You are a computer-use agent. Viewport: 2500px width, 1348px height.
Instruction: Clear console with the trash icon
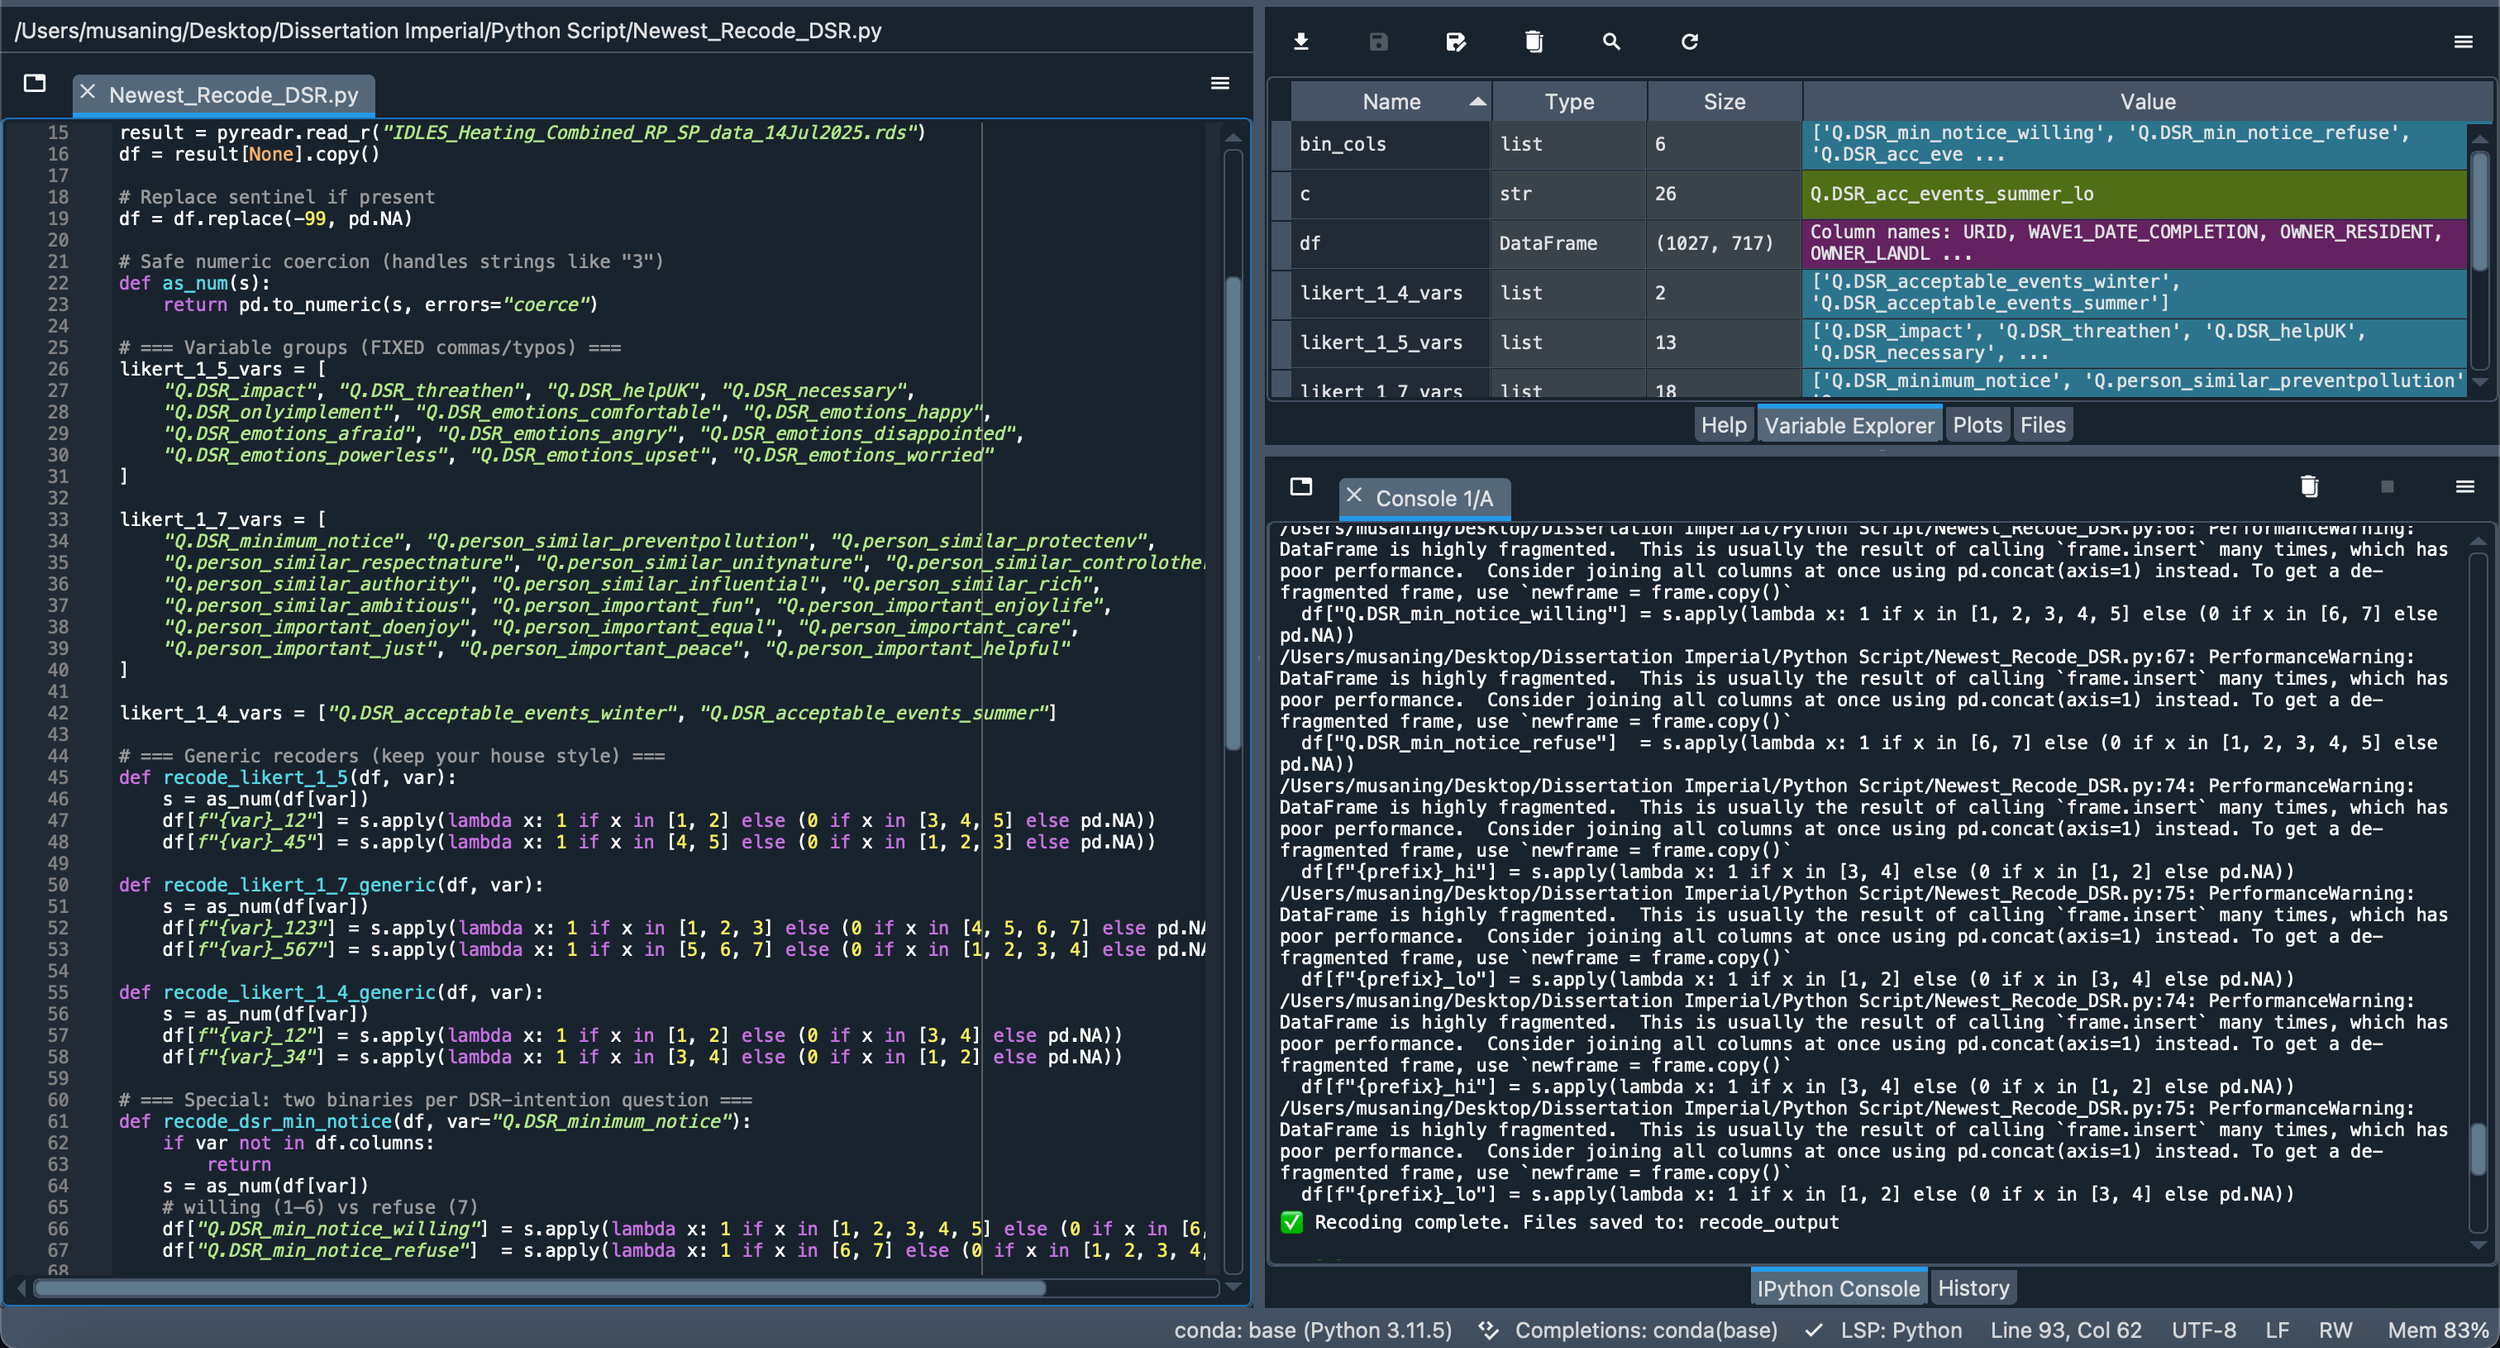2309,486
